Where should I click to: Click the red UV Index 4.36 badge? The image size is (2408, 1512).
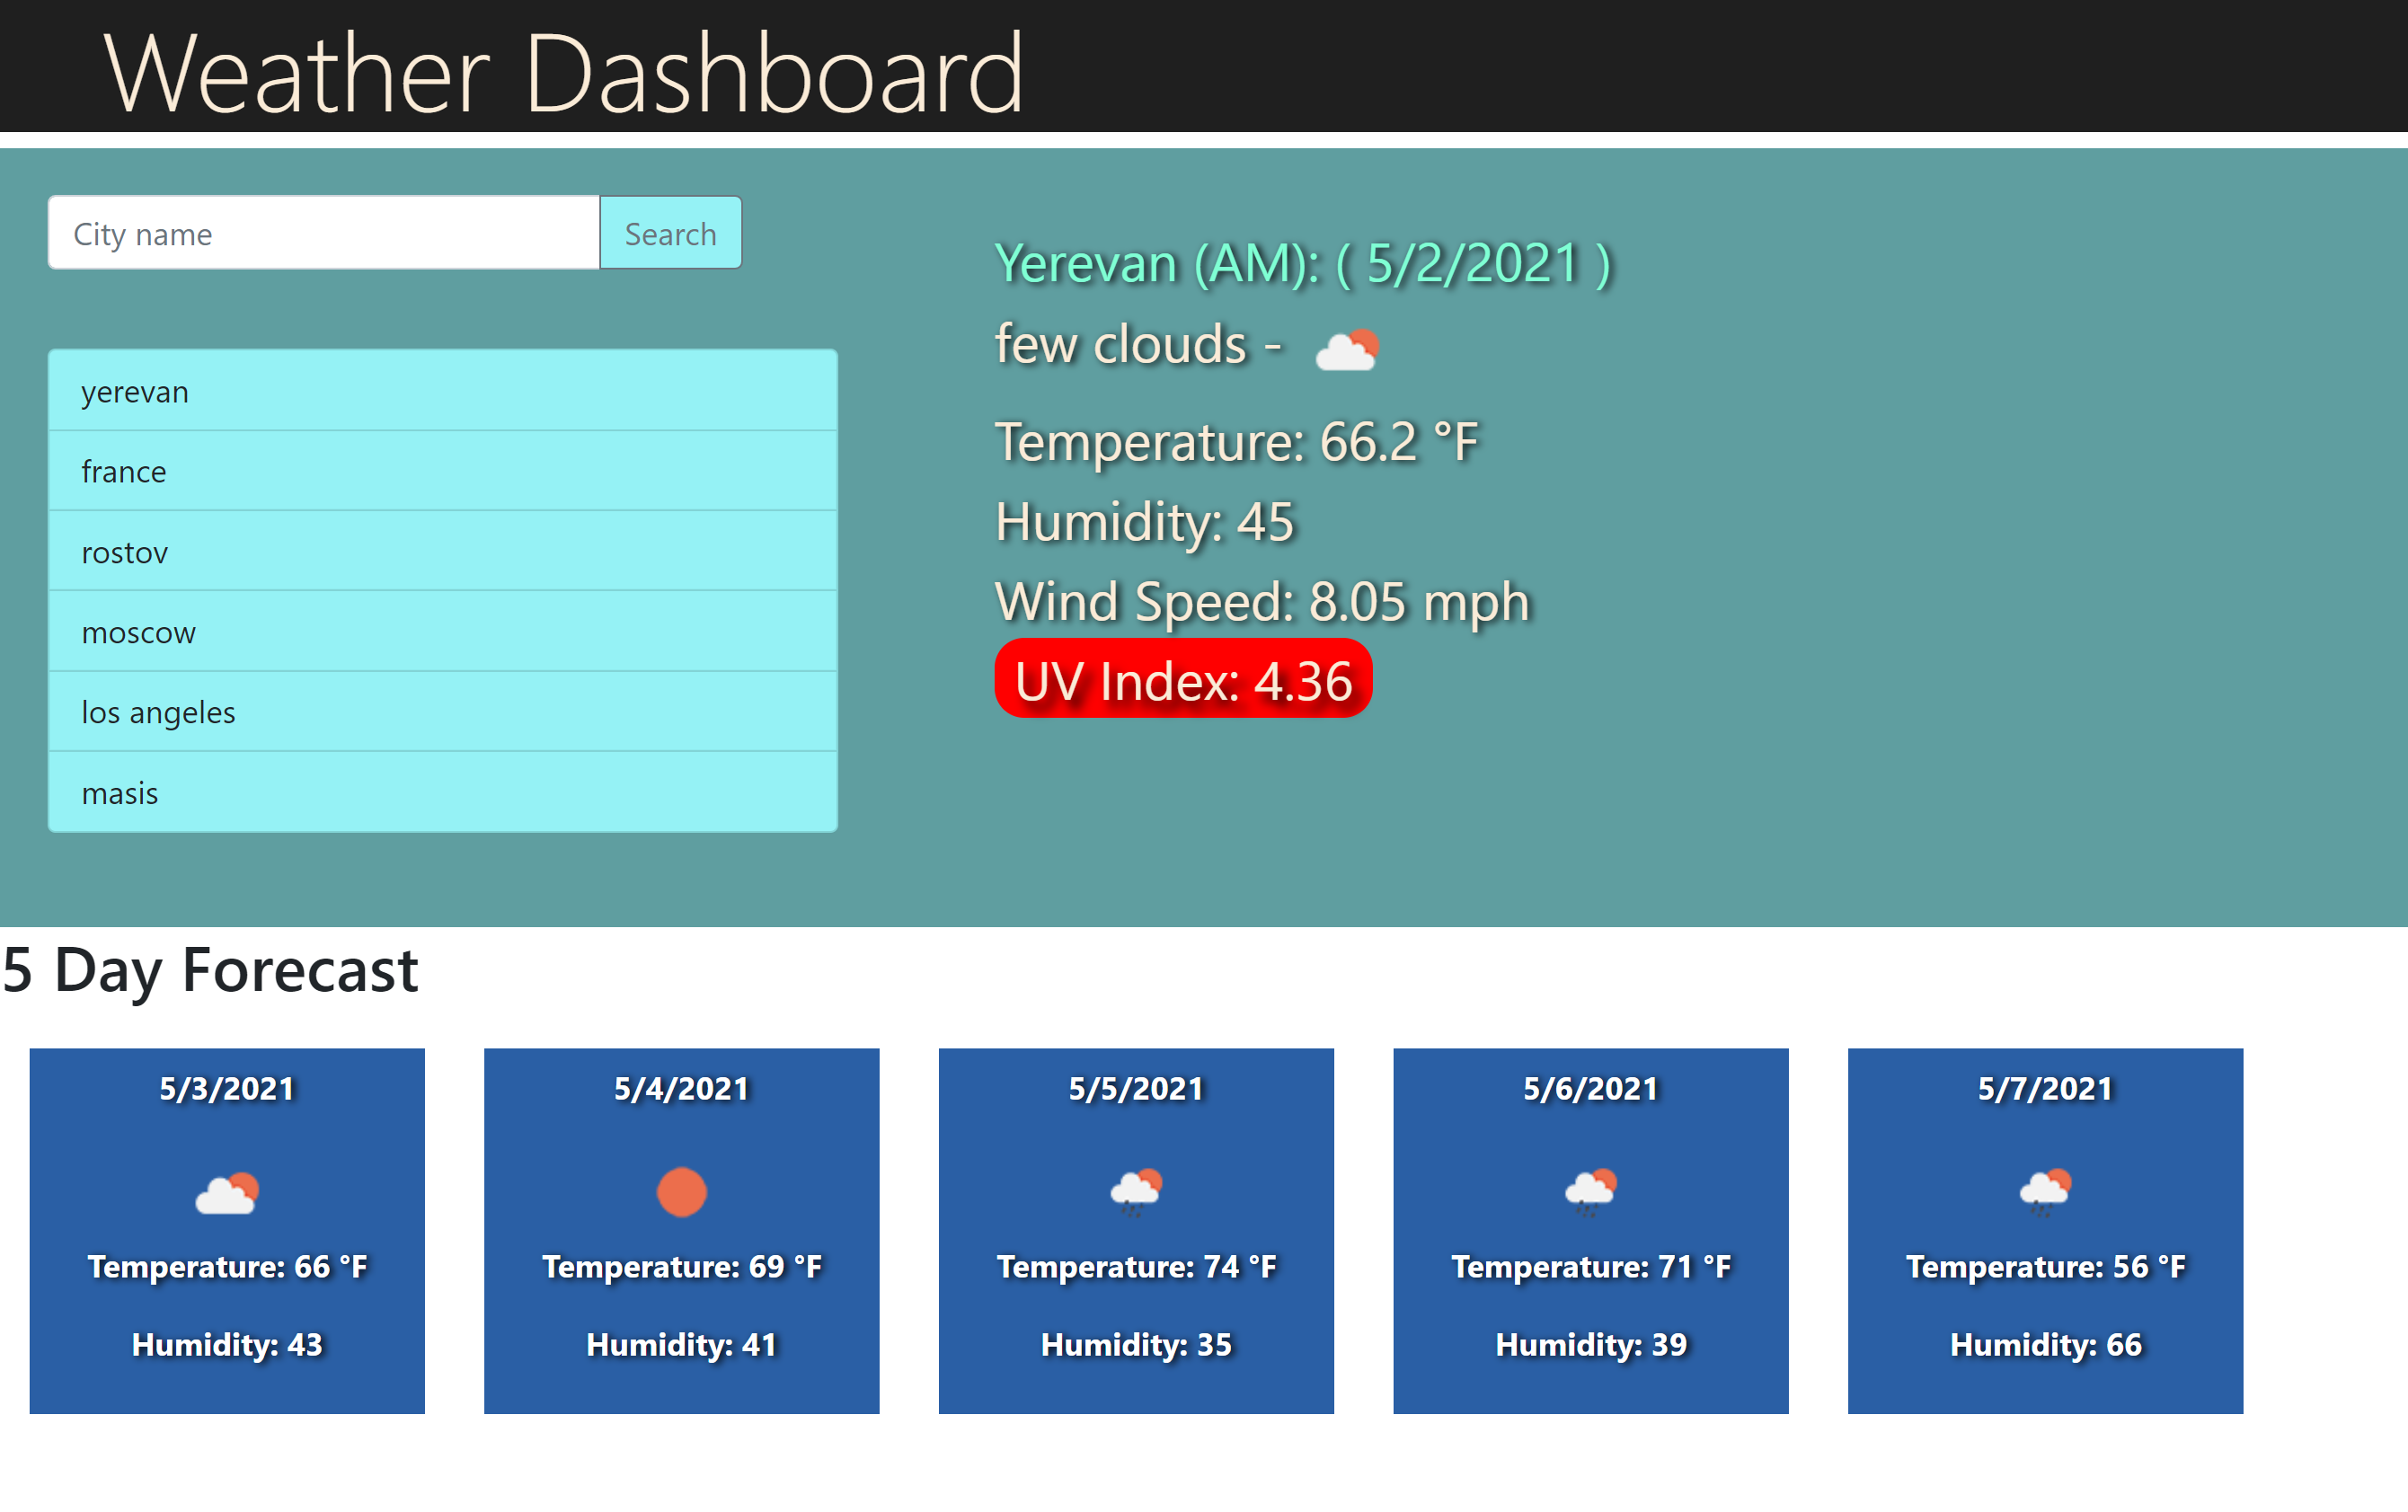coord(1183,680)
